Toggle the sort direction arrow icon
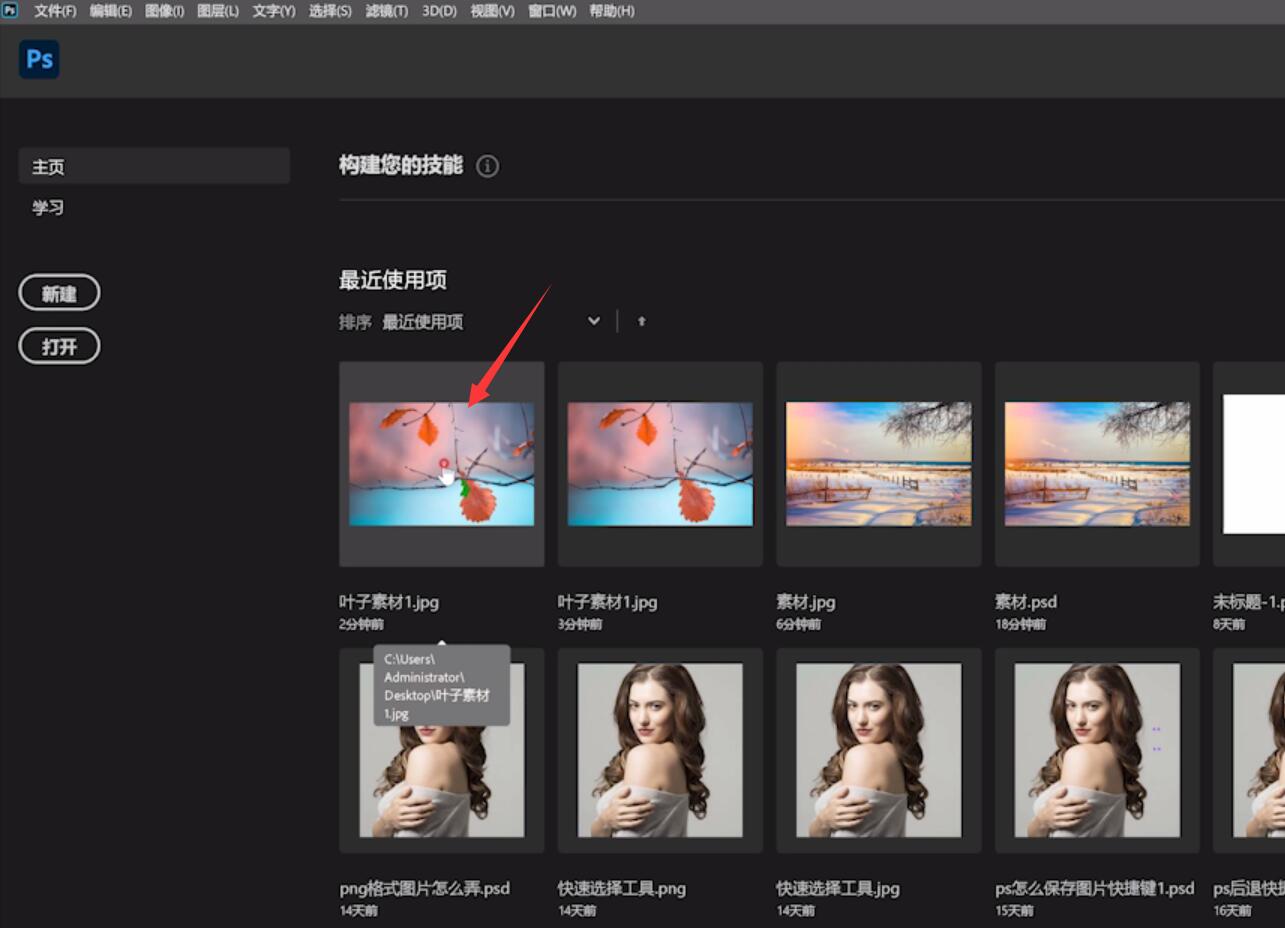Screen dimensions: 1285x928 click(x=641, y=321)
